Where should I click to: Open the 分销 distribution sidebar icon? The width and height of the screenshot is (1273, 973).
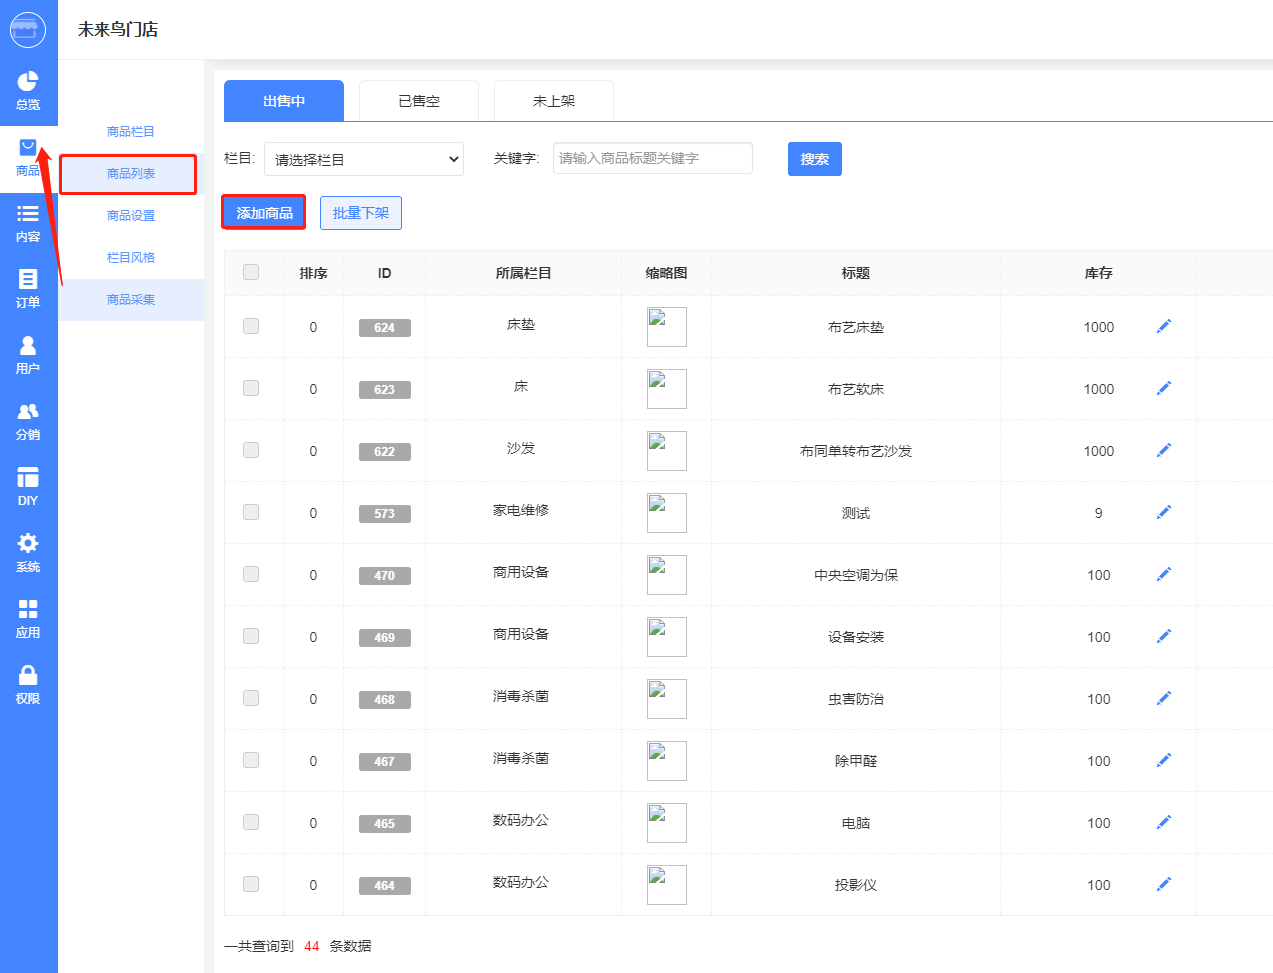tap(28, 420)
